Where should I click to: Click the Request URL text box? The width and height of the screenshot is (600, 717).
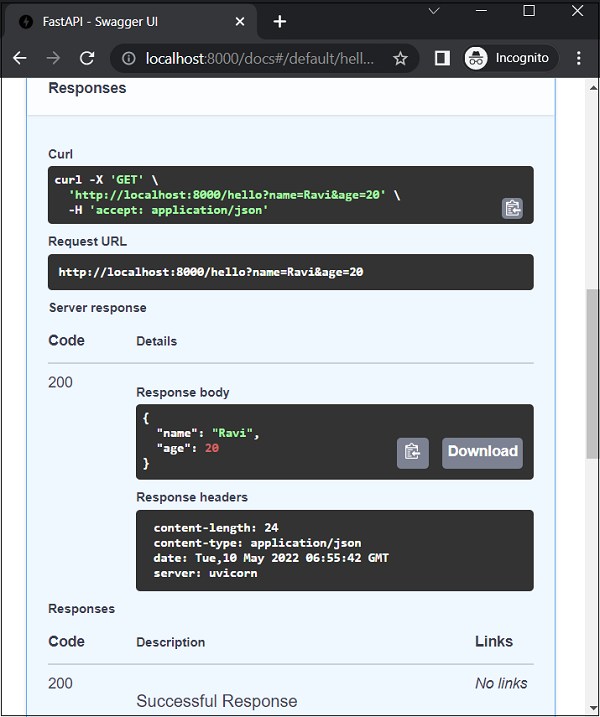[x=290, y=272]
